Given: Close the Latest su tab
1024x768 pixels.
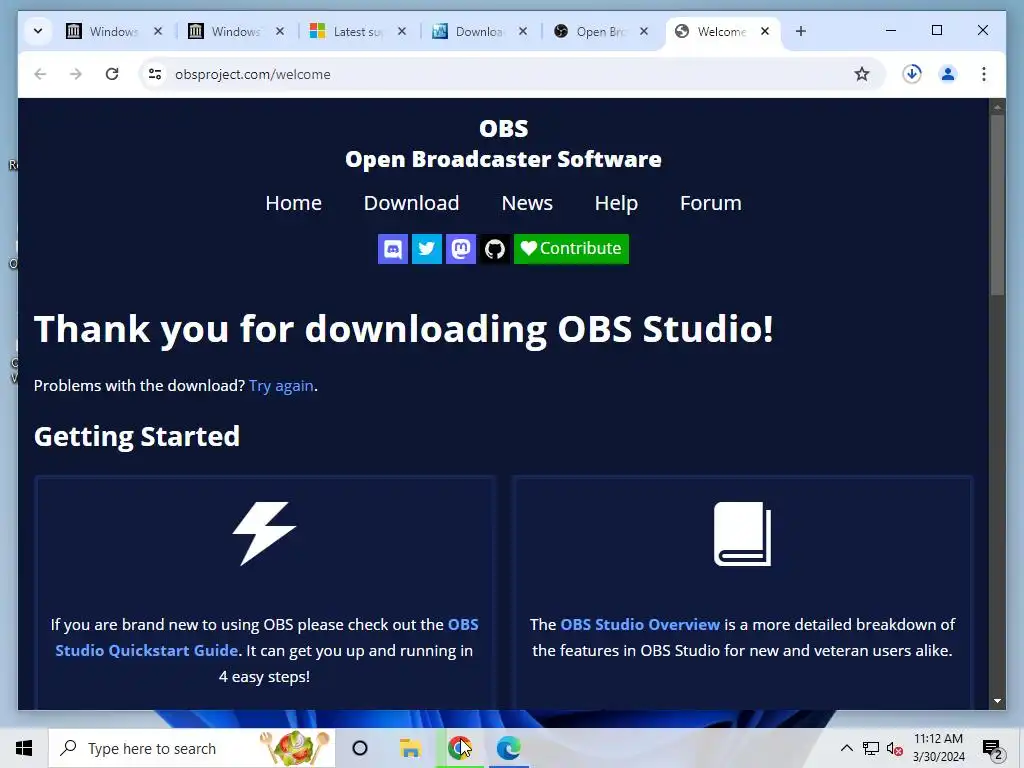Looking at the screenshot, I should 402,31.
